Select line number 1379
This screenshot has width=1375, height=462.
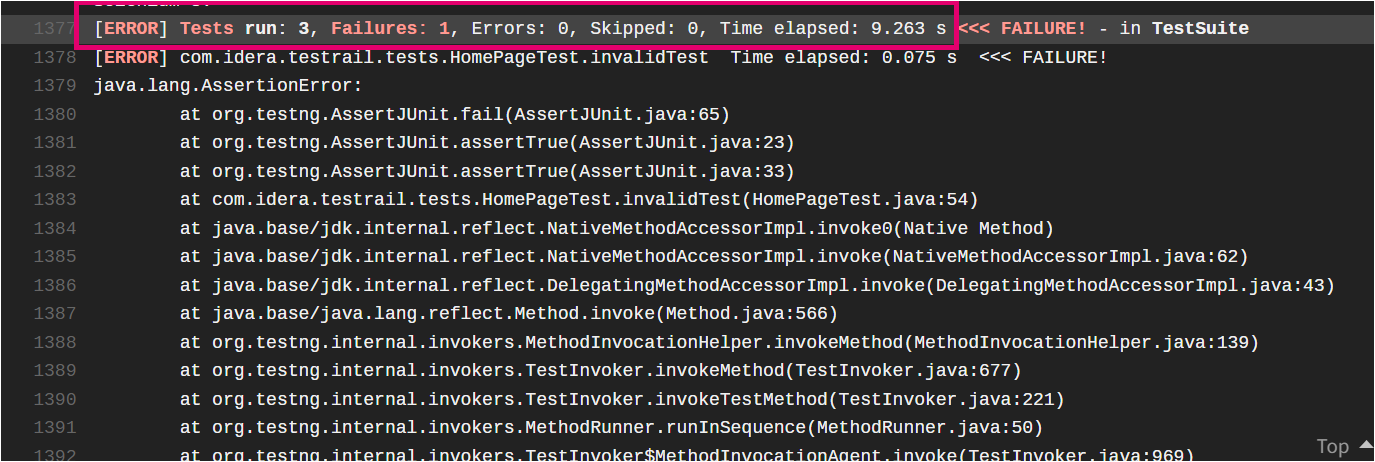pos(54,86)
